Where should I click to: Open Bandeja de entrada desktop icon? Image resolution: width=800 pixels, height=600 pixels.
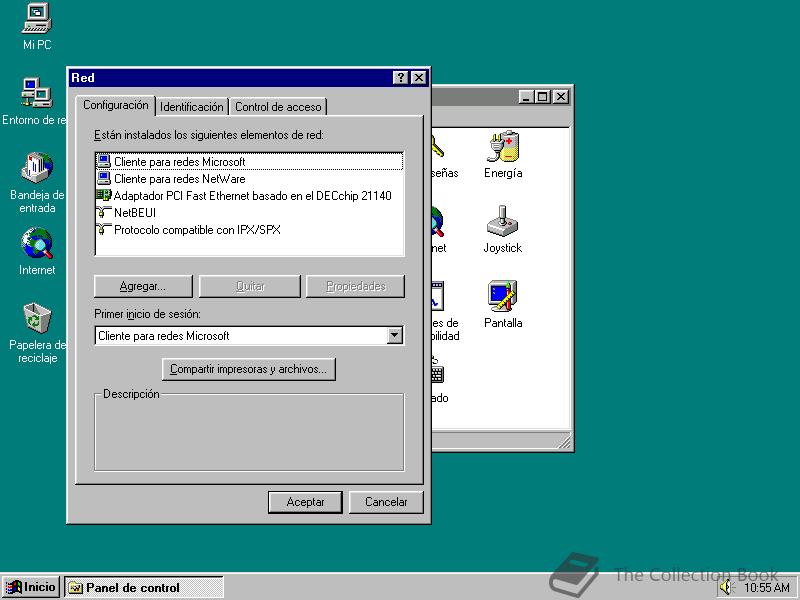(37, 182)
